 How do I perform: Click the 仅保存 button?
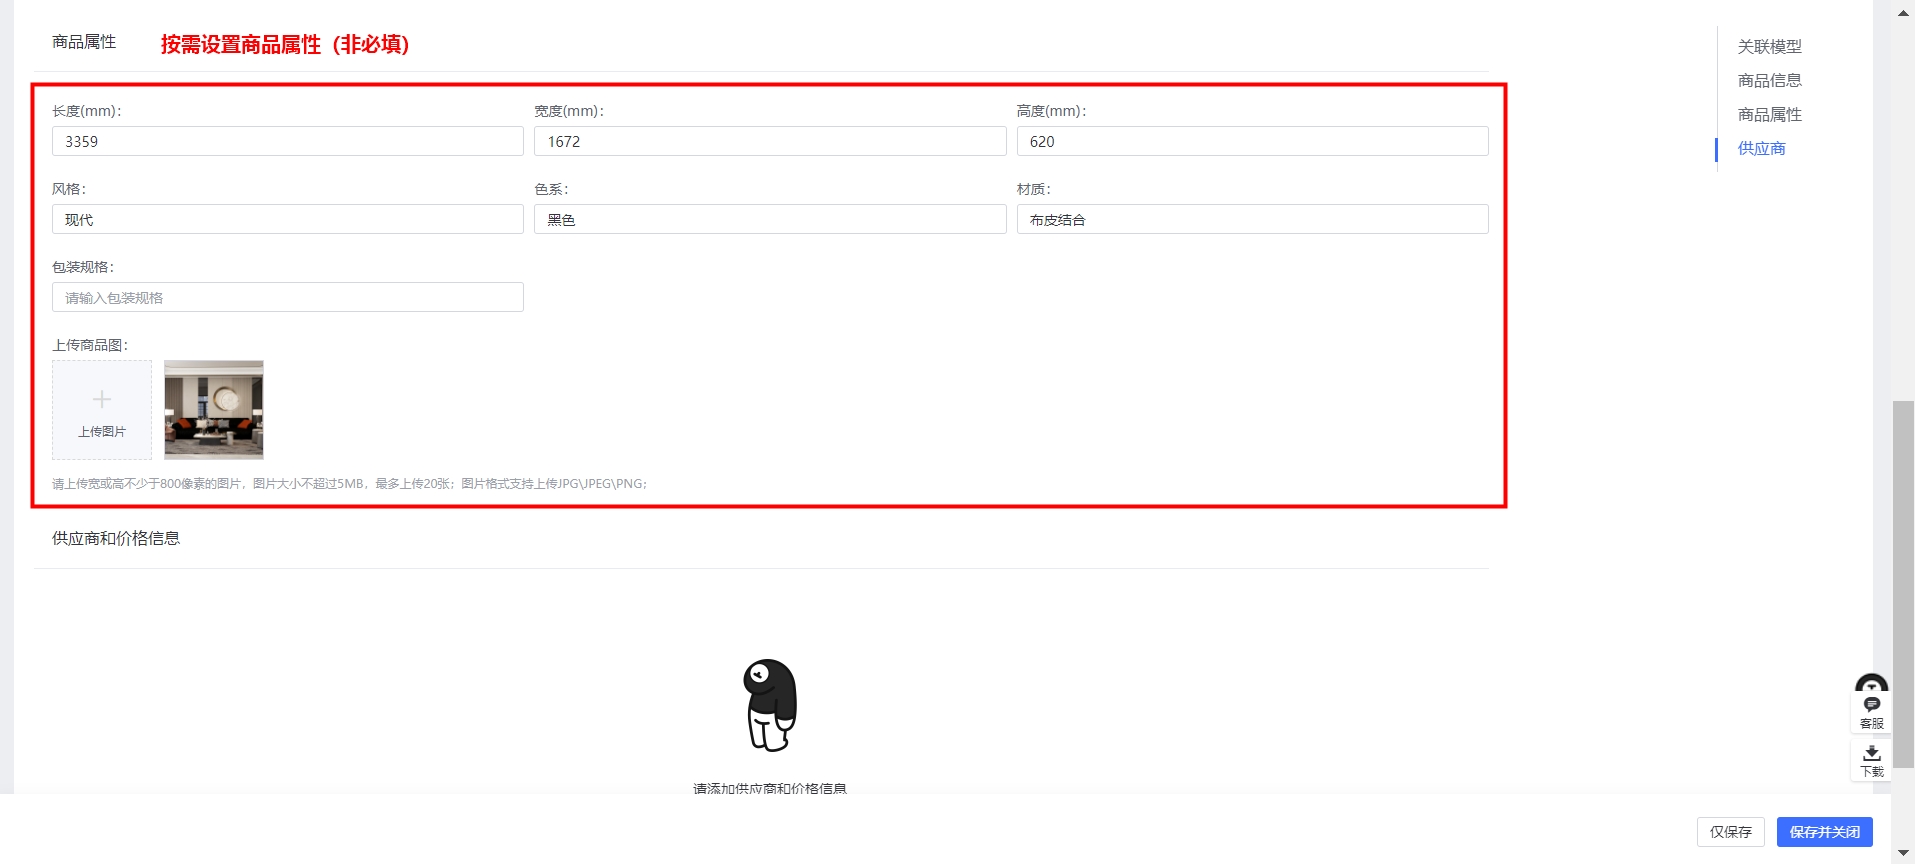(x=1730, y=832)
